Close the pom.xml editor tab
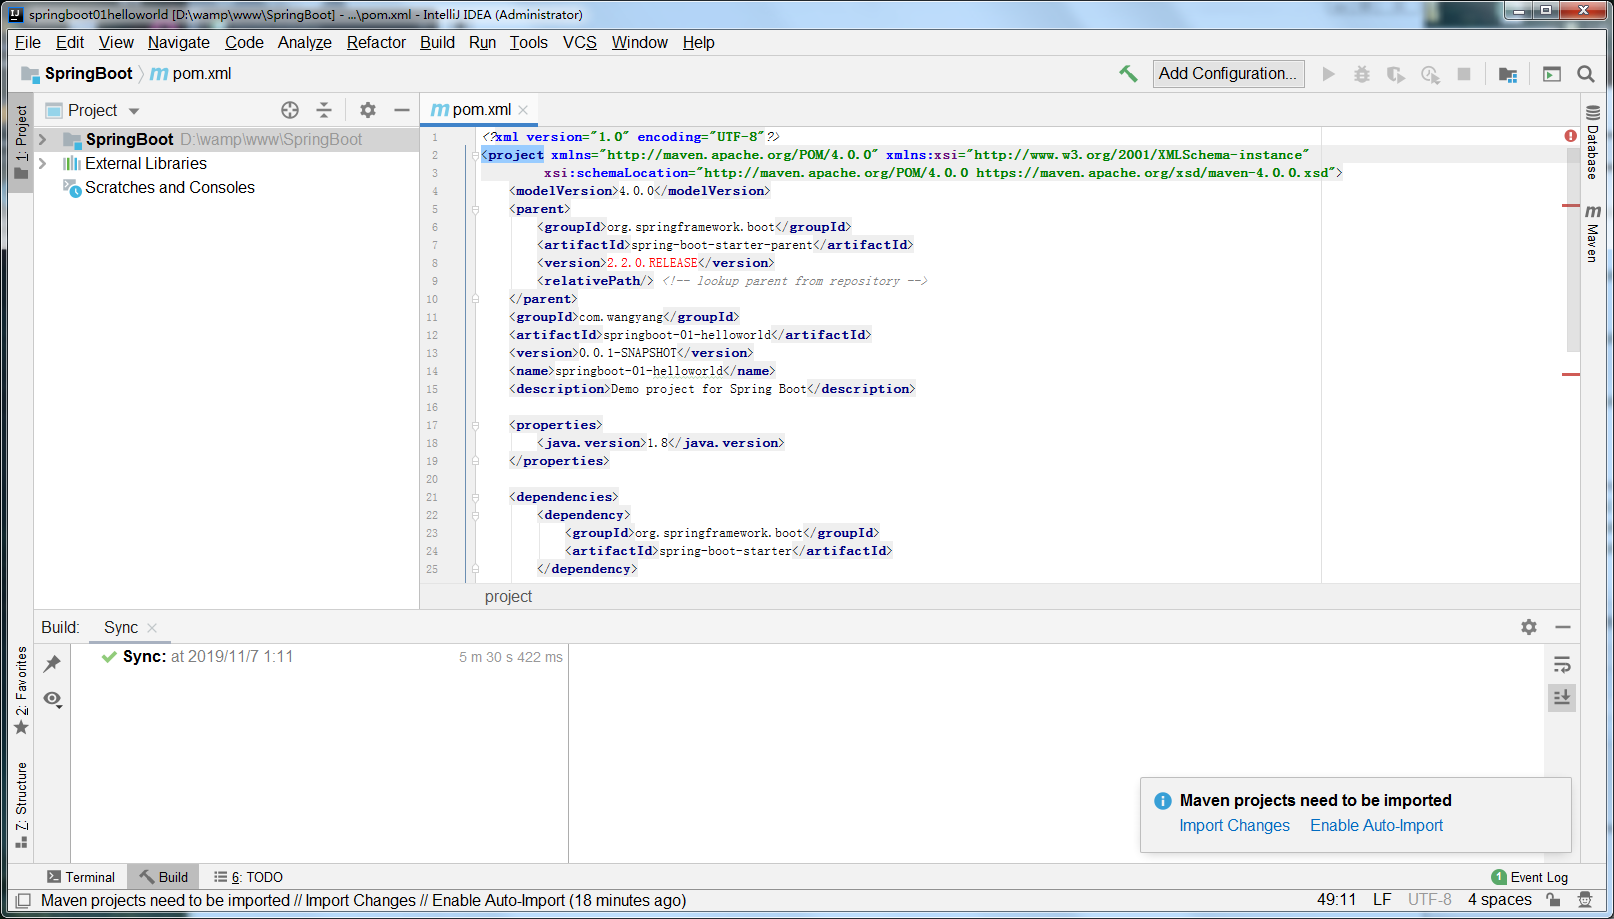This screenshot has height=919, width=1614. pyautogui.click(x=523, y=110)
